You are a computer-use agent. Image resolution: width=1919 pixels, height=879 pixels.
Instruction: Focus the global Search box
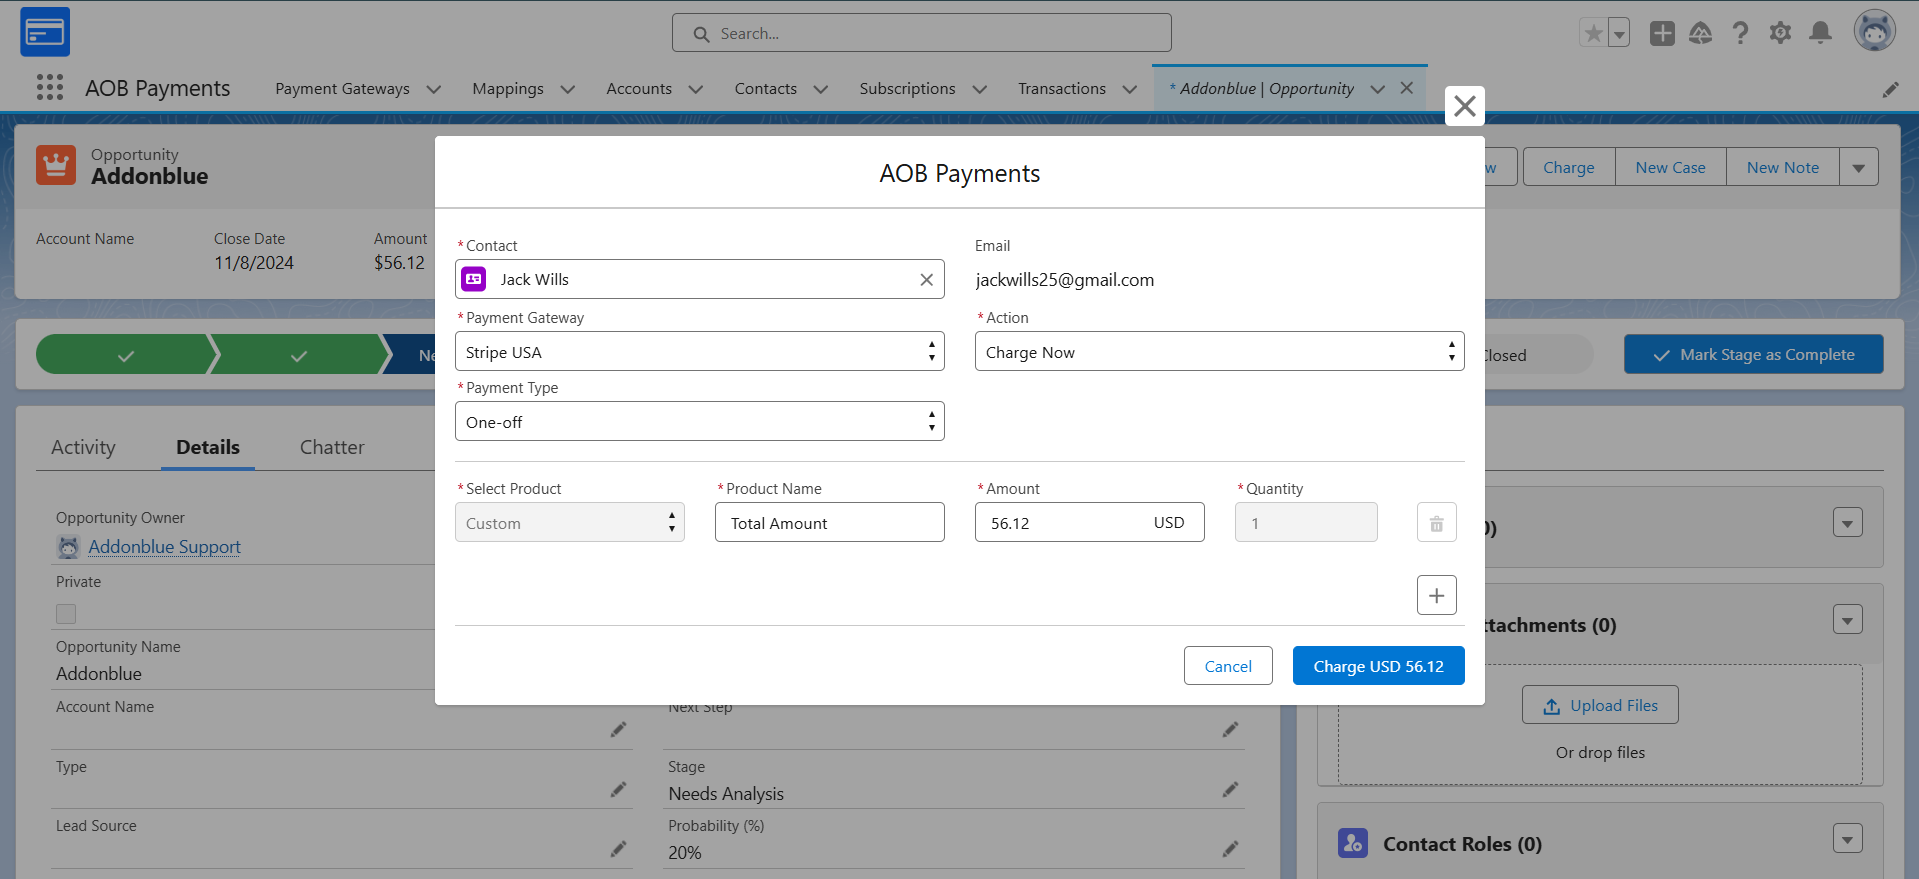(921, 33)
